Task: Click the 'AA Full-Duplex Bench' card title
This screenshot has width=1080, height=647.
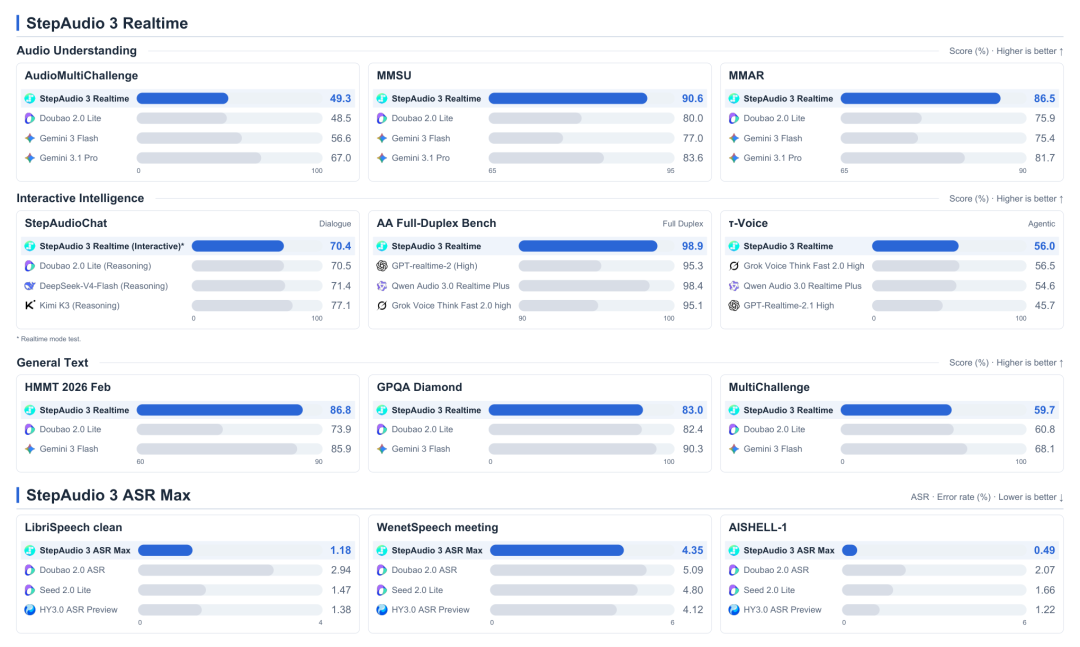Action: point(436,223)
